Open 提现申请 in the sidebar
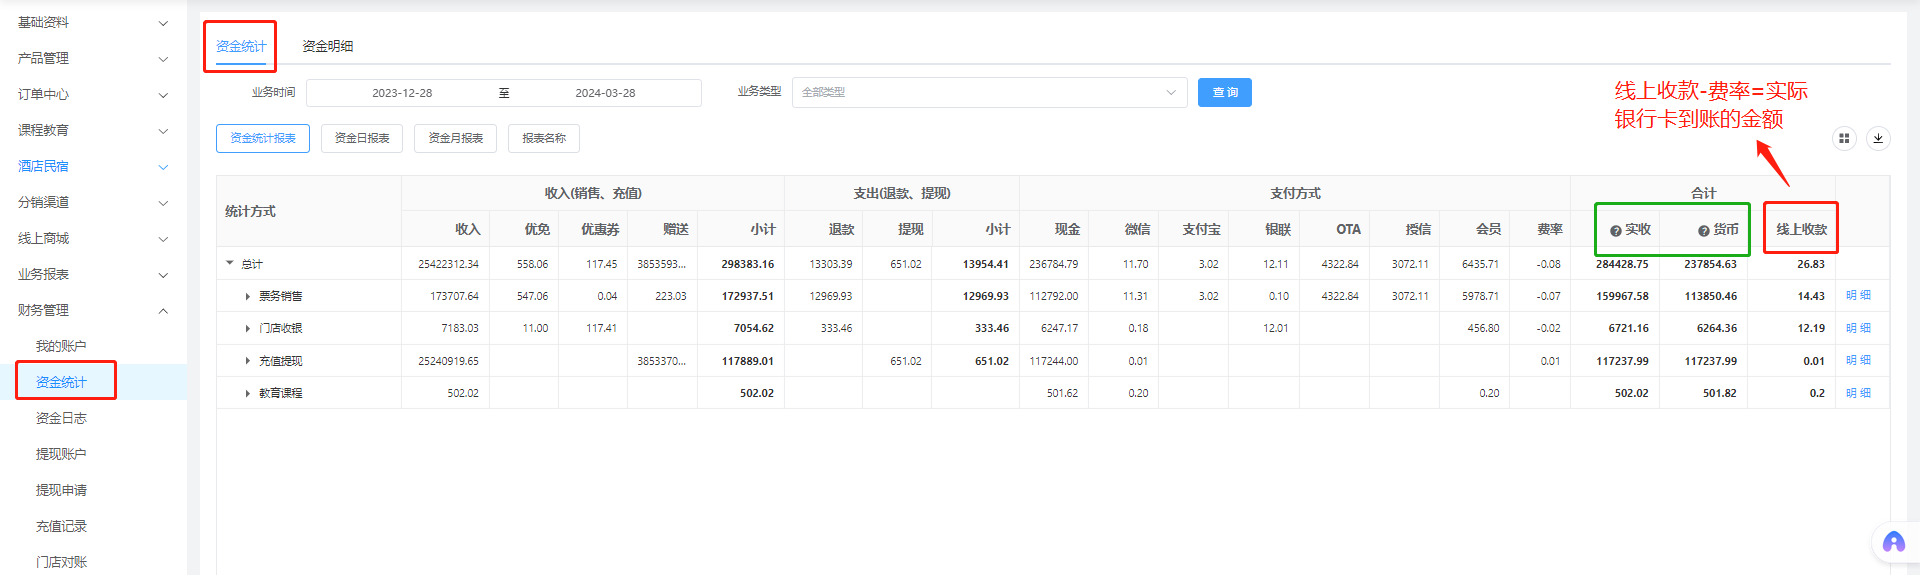This screenshot has width=1920, height=575. 61,490
